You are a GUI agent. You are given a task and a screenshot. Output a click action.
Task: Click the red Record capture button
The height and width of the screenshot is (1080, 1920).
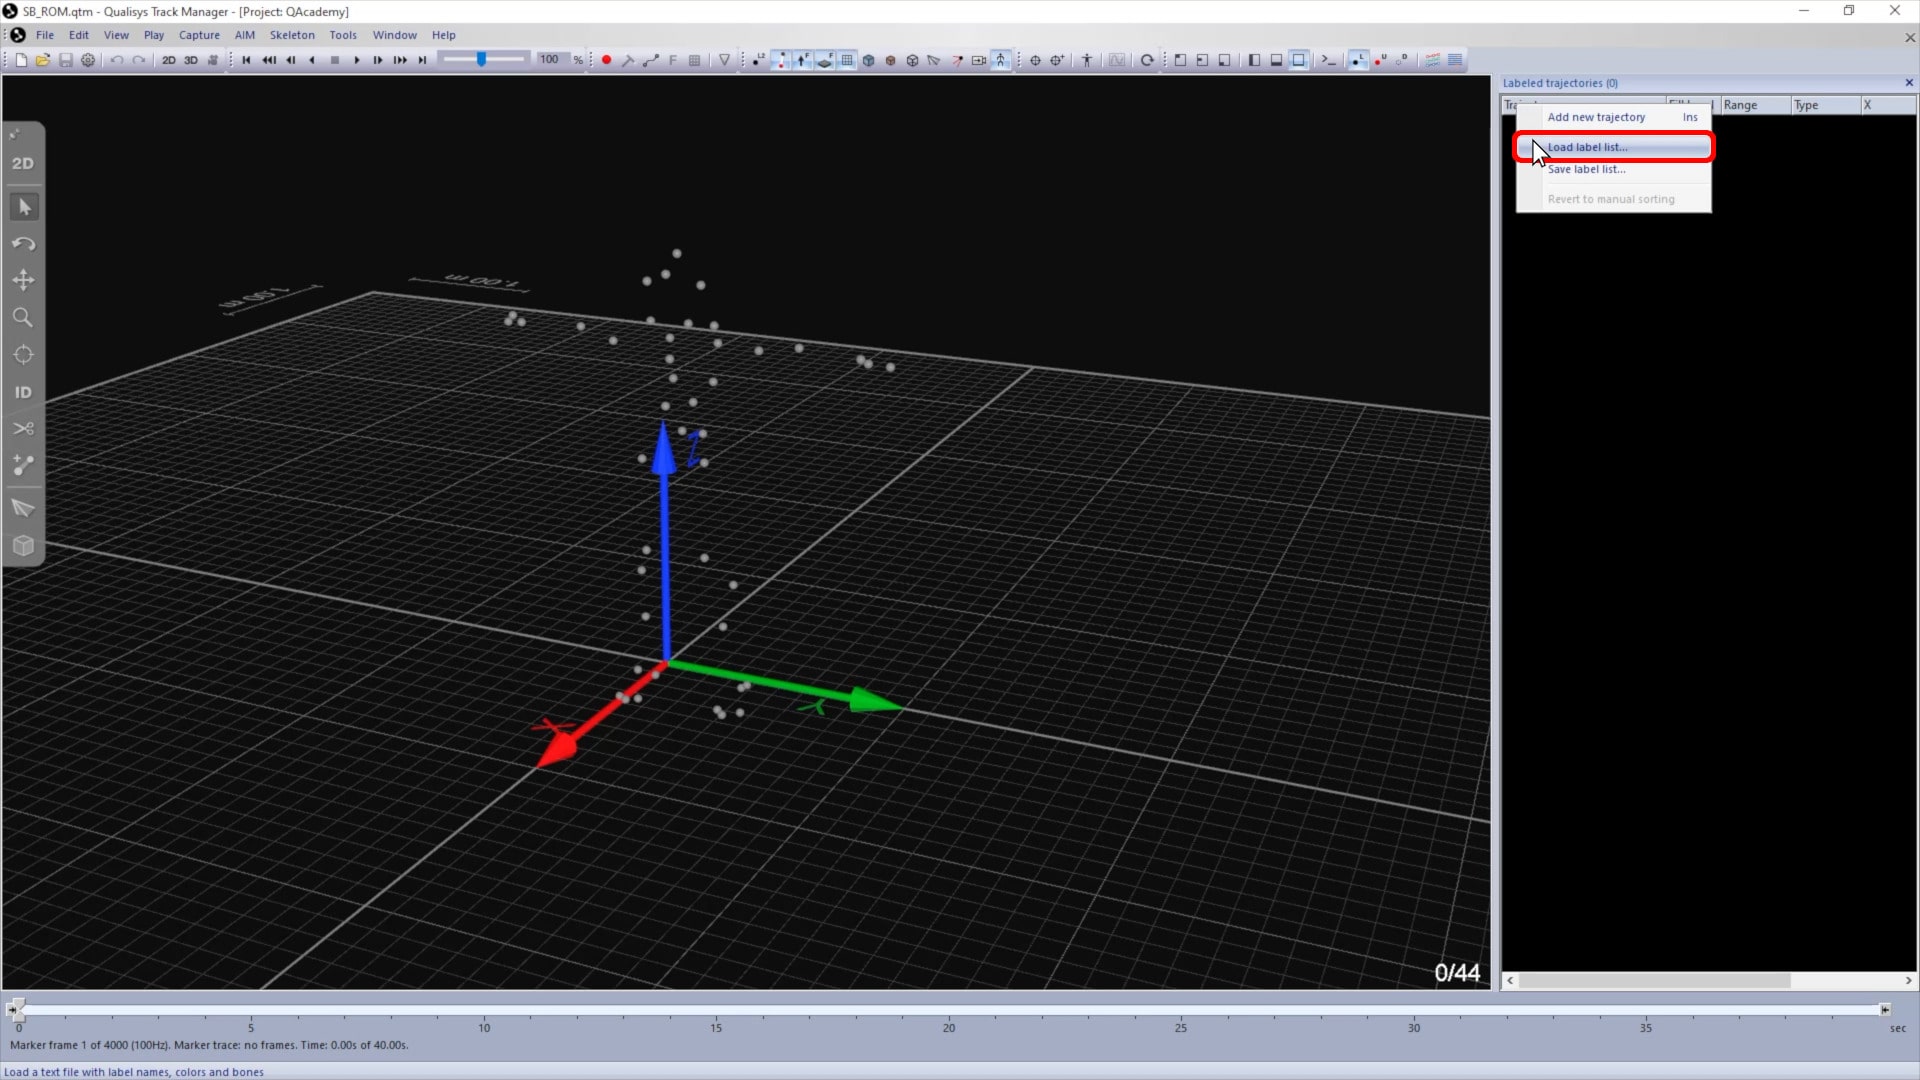[x=606, y=60]
